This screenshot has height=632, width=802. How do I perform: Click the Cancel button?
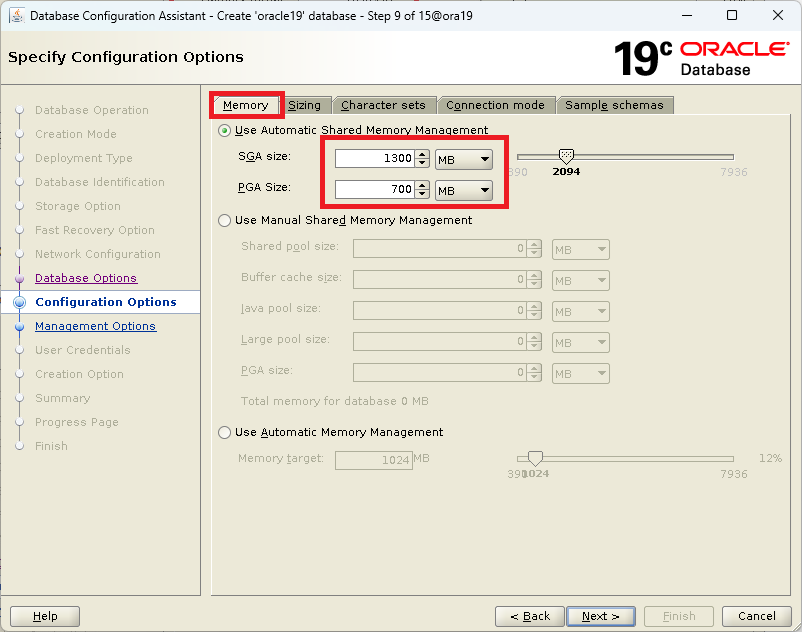[x=756, y=616]
